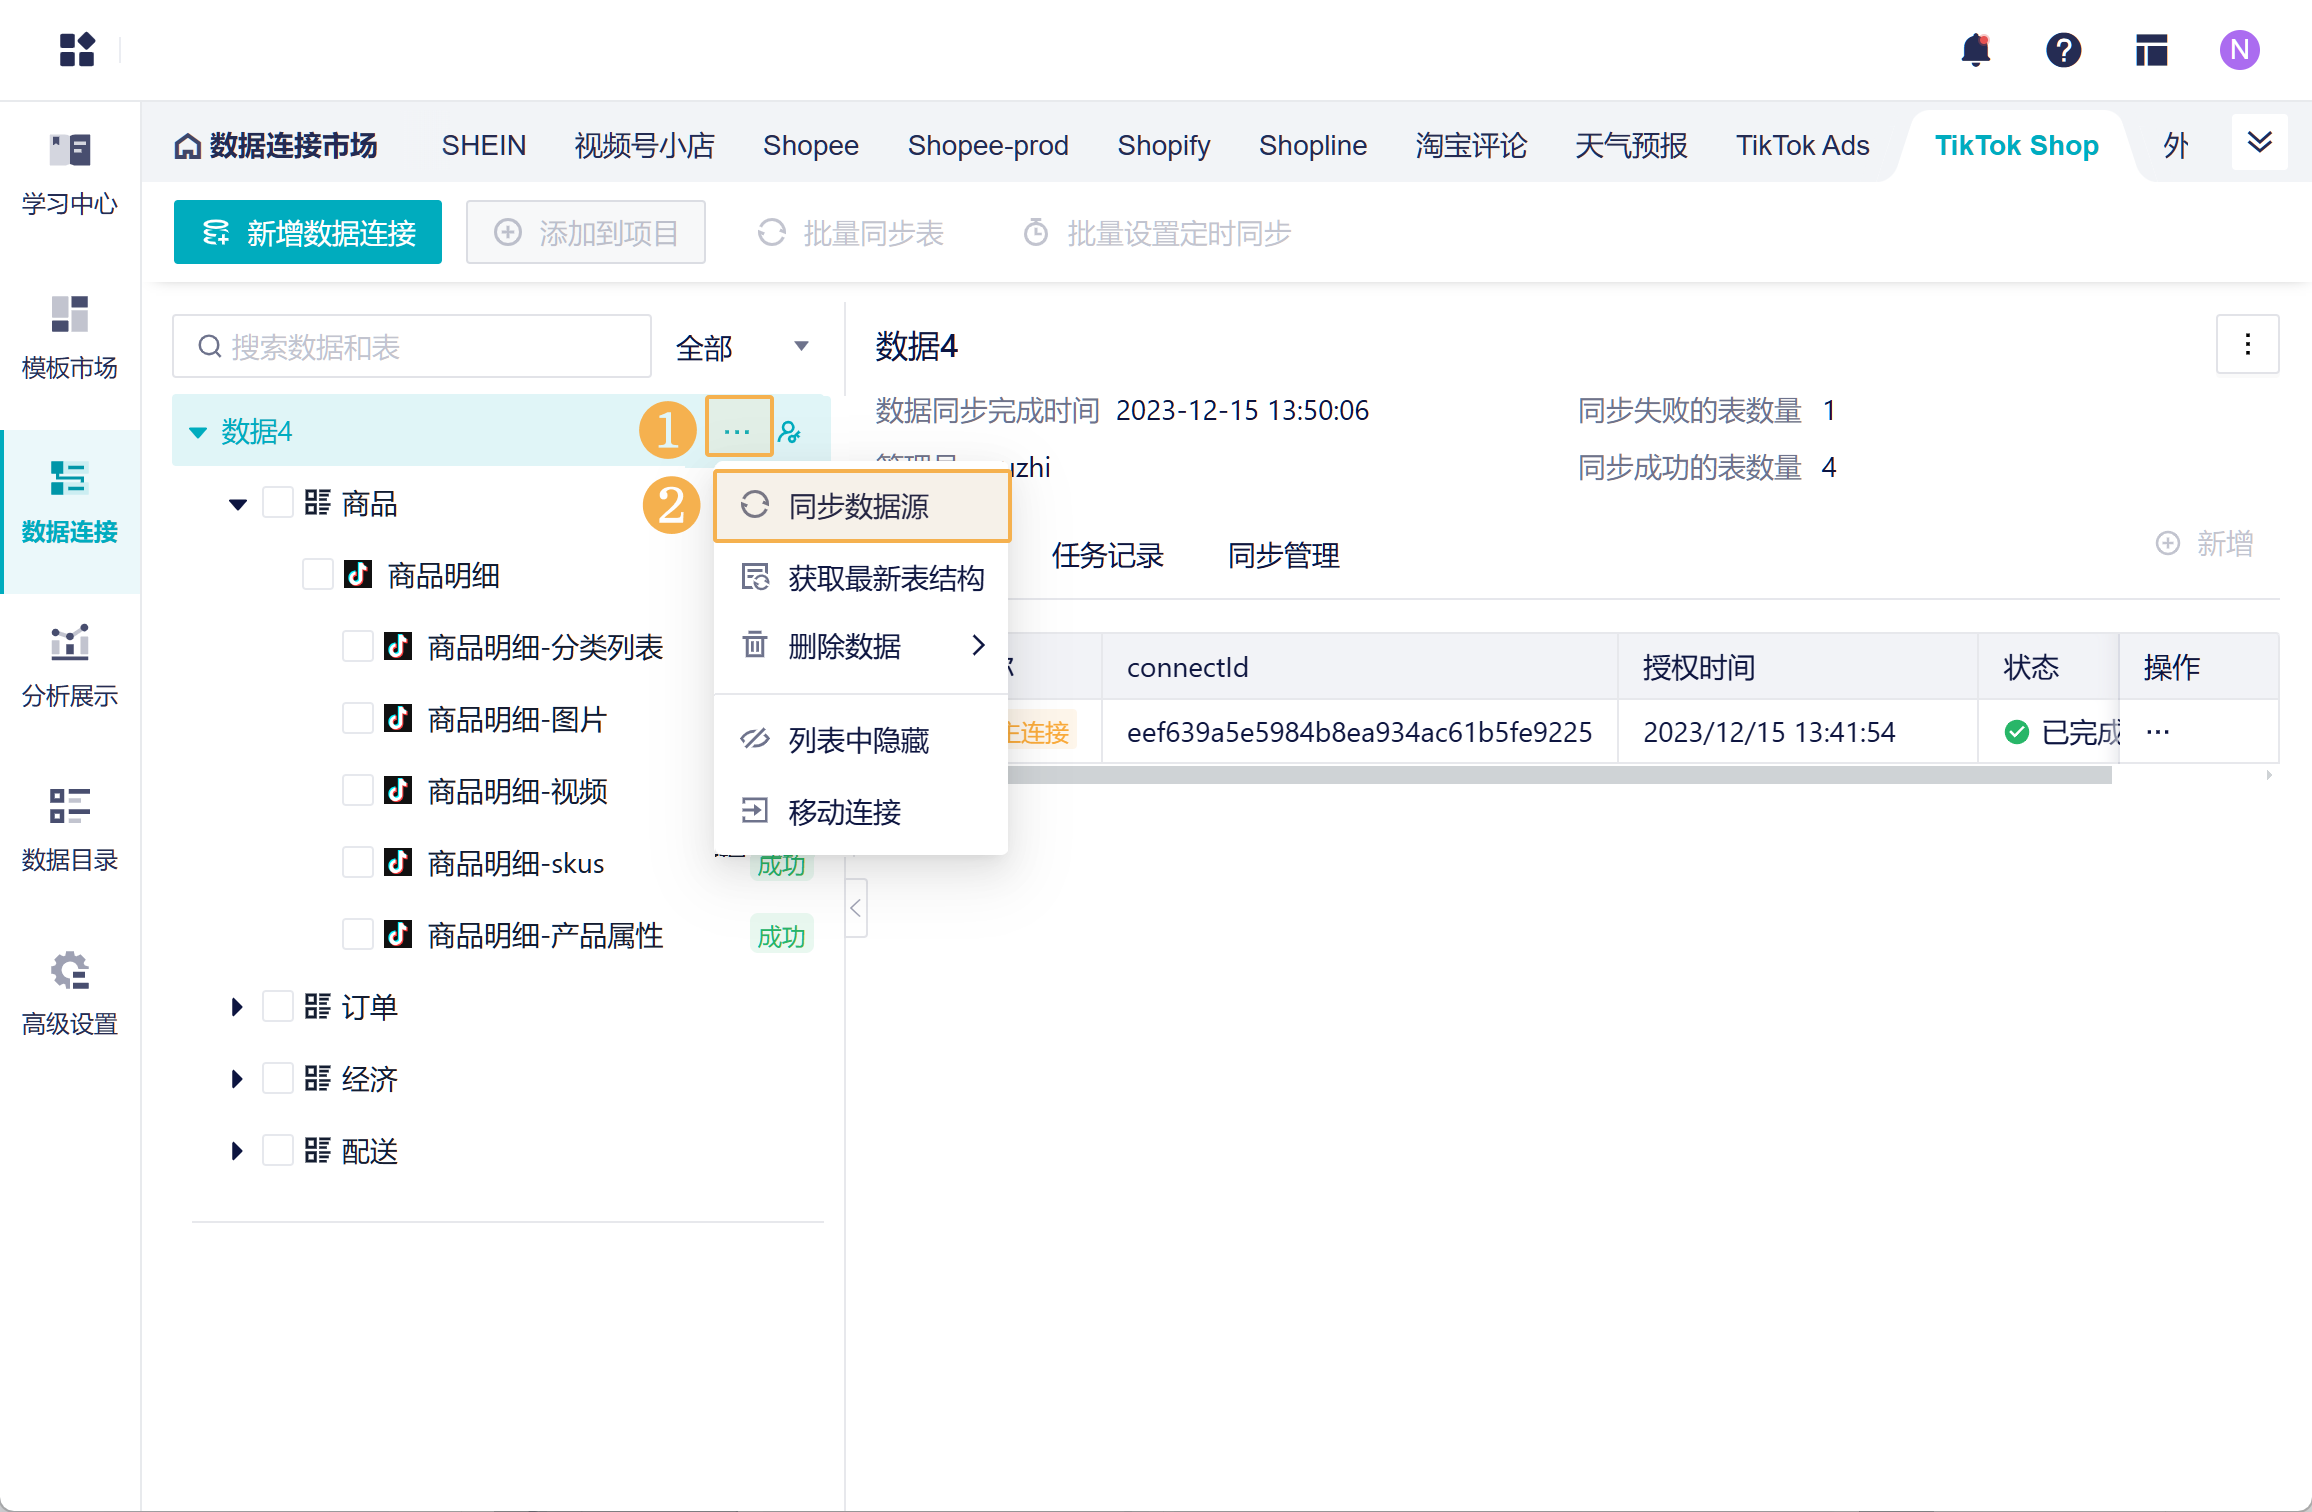Open the notifications bell icon
Image resolution: width=2312 pixels, height=1512 pixels.
pos(1975,49)
